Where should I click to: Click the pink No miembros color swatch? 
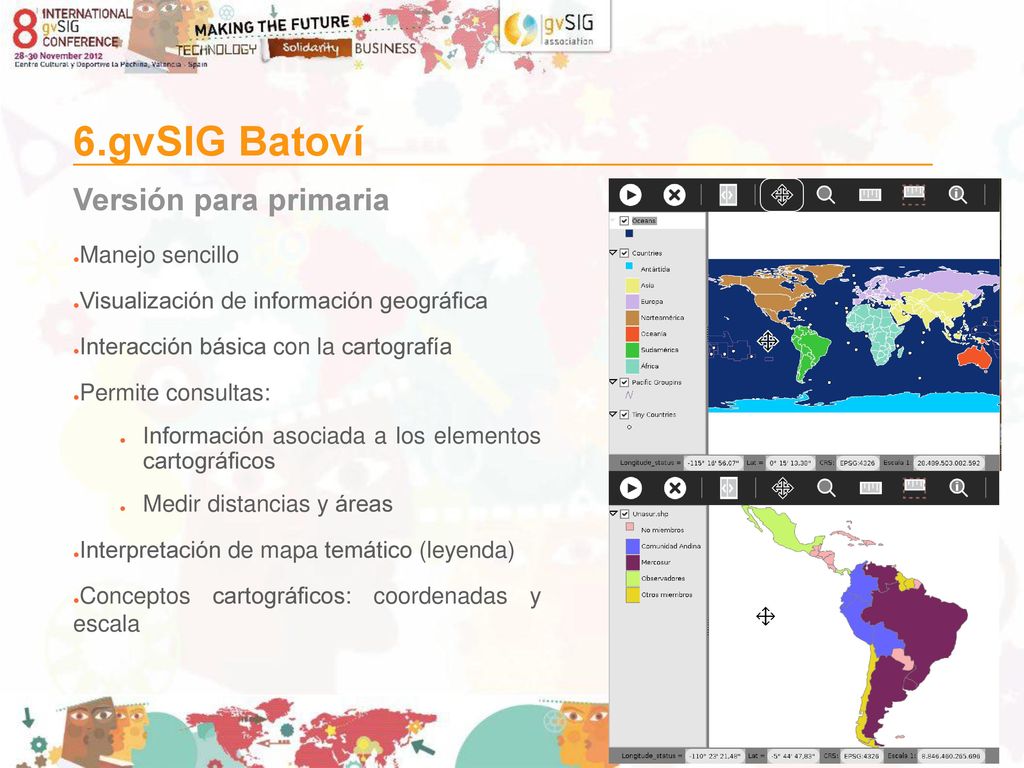[x=630, y=527]
